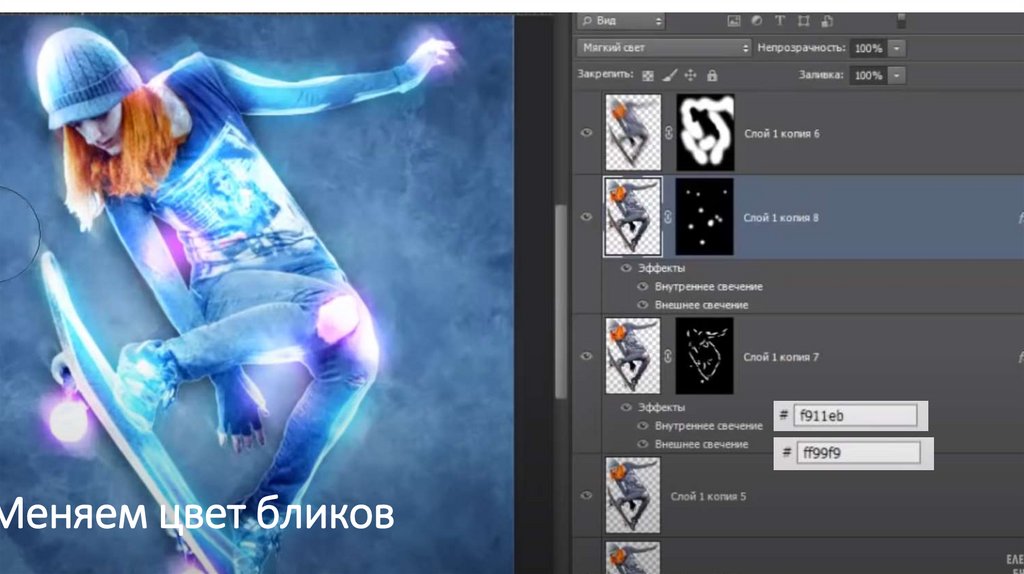This screenshot has height=574, width=1024.
Task: Select the smart object filter icon
Action: (x=827, y=21)
